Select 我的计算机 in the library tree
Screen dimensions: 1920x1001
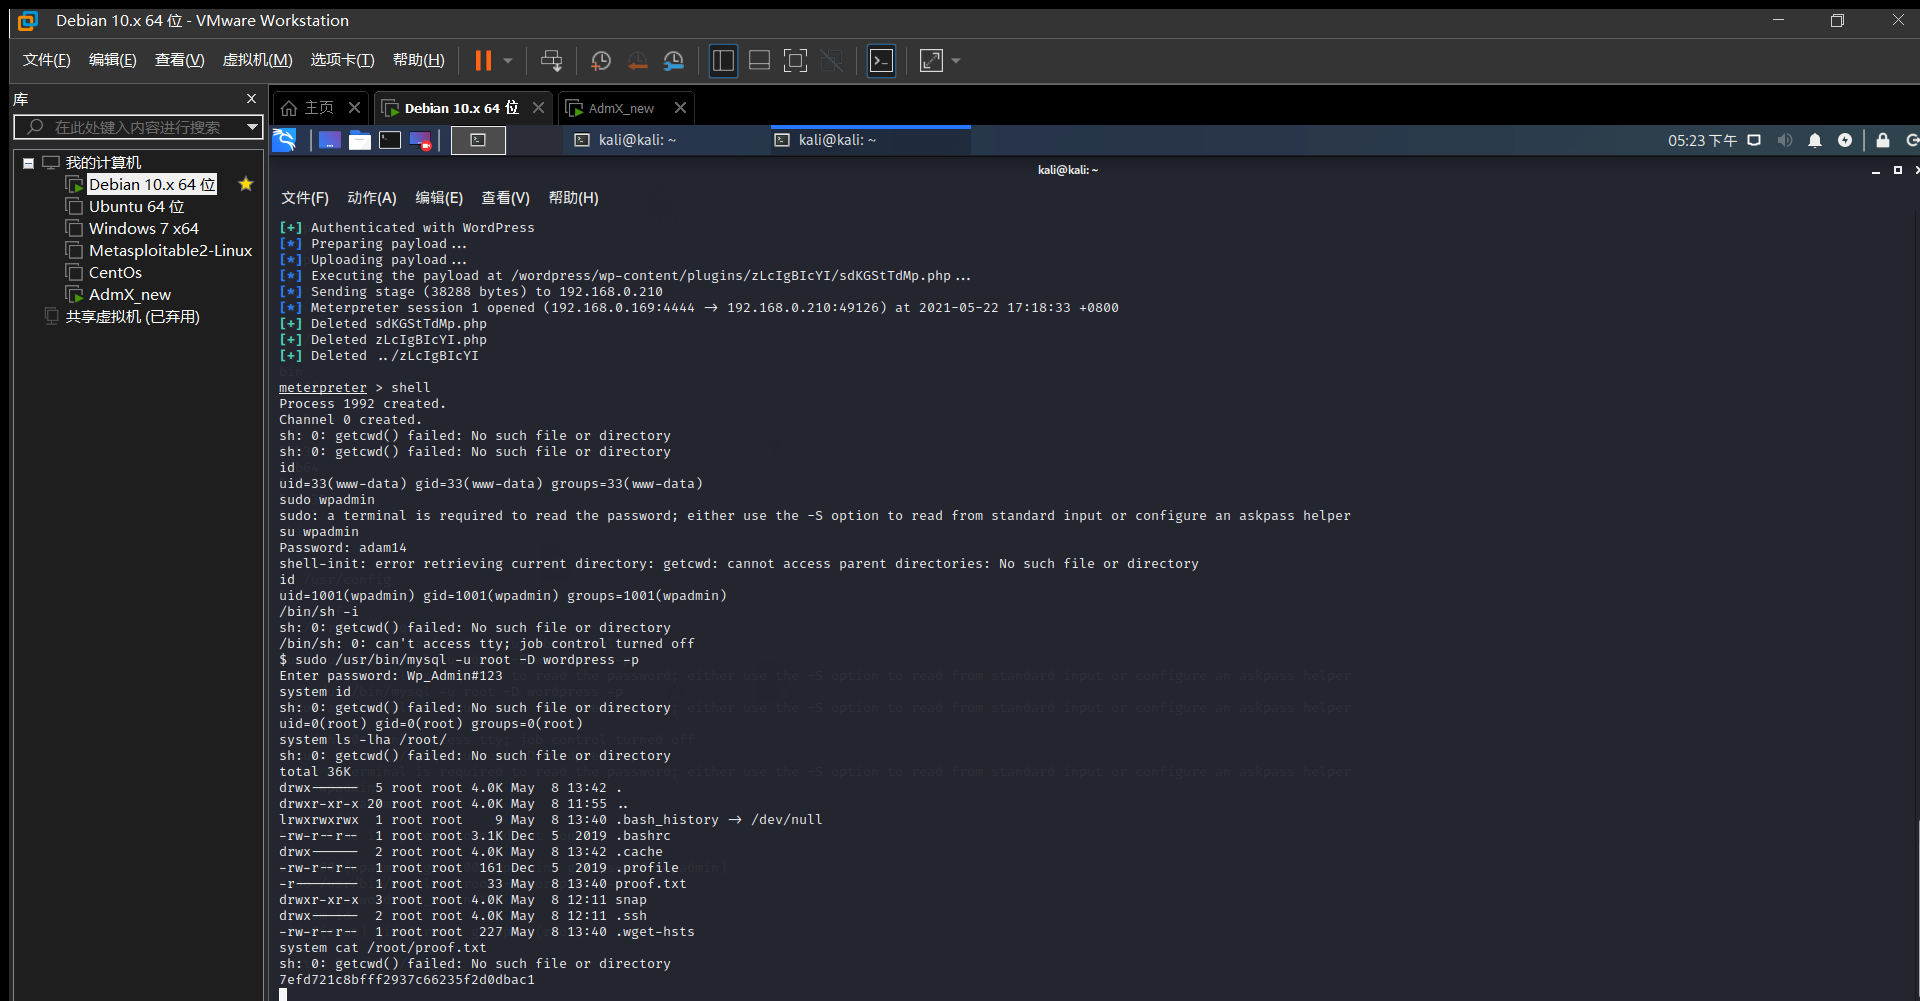click(x=103, y=163)
